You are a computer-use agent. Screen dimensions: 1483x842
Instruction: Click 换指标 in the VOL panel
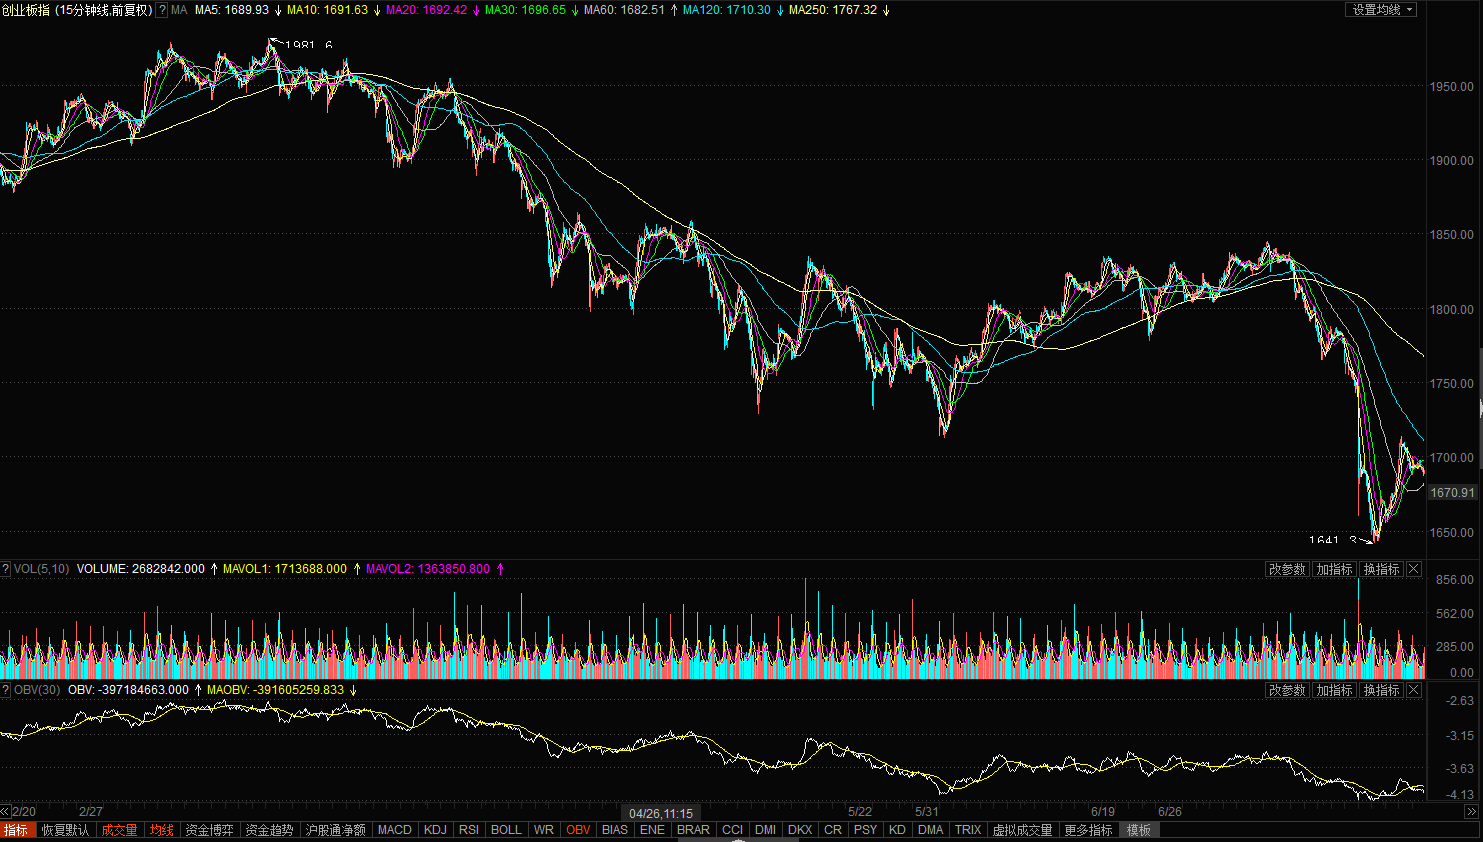(x=1381, y=569)
